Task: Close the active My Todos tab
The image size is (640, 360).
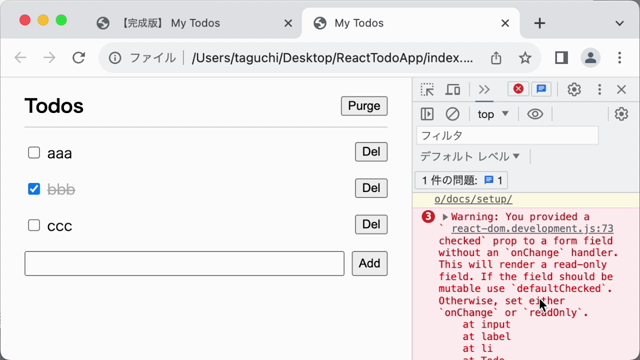Action: click(x=505, y=23)
